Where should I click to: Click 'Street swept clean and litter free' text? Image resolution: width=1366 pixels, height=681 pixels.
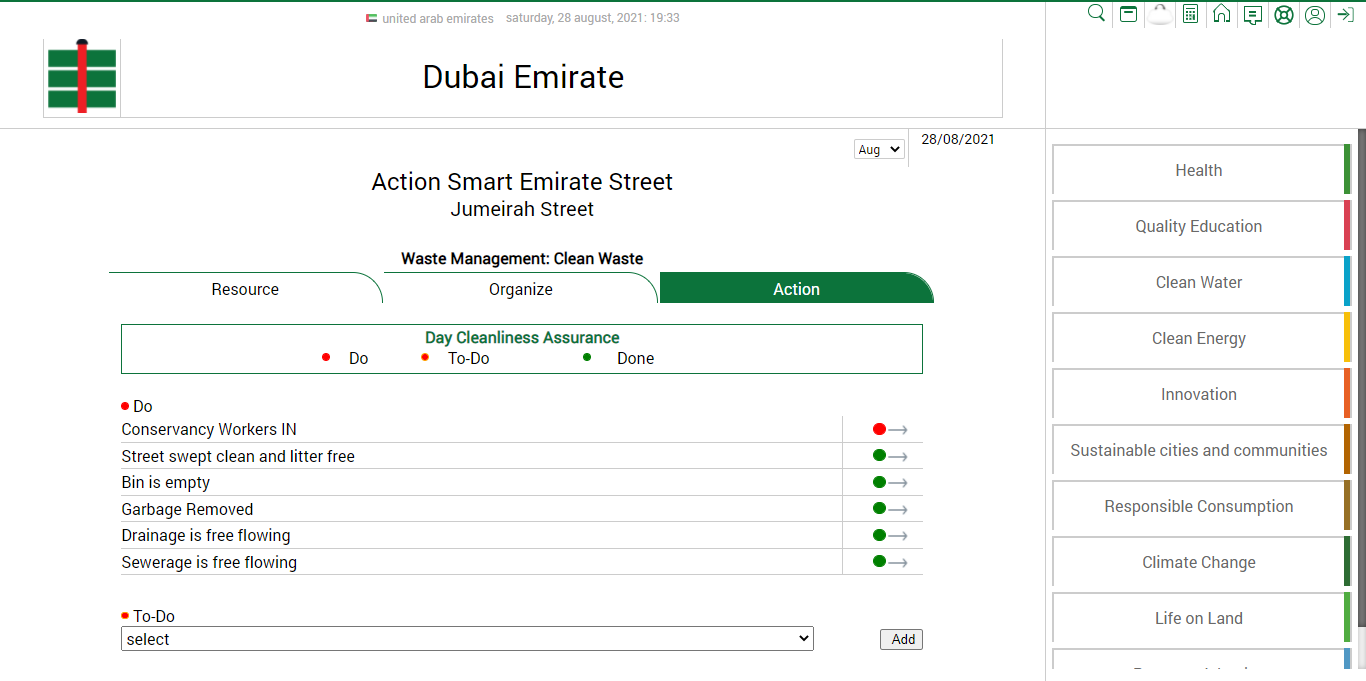(238, 456)
